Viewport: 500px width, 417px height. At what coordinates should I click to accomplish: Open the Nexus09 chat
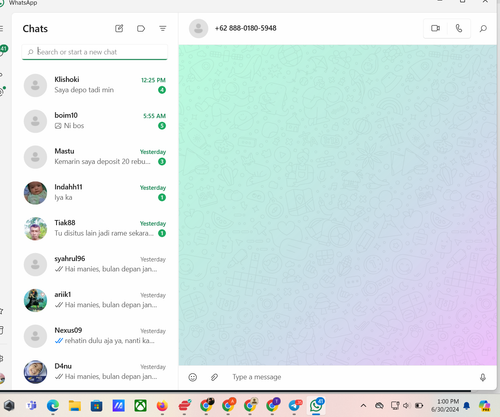click(x=95, y=336)
